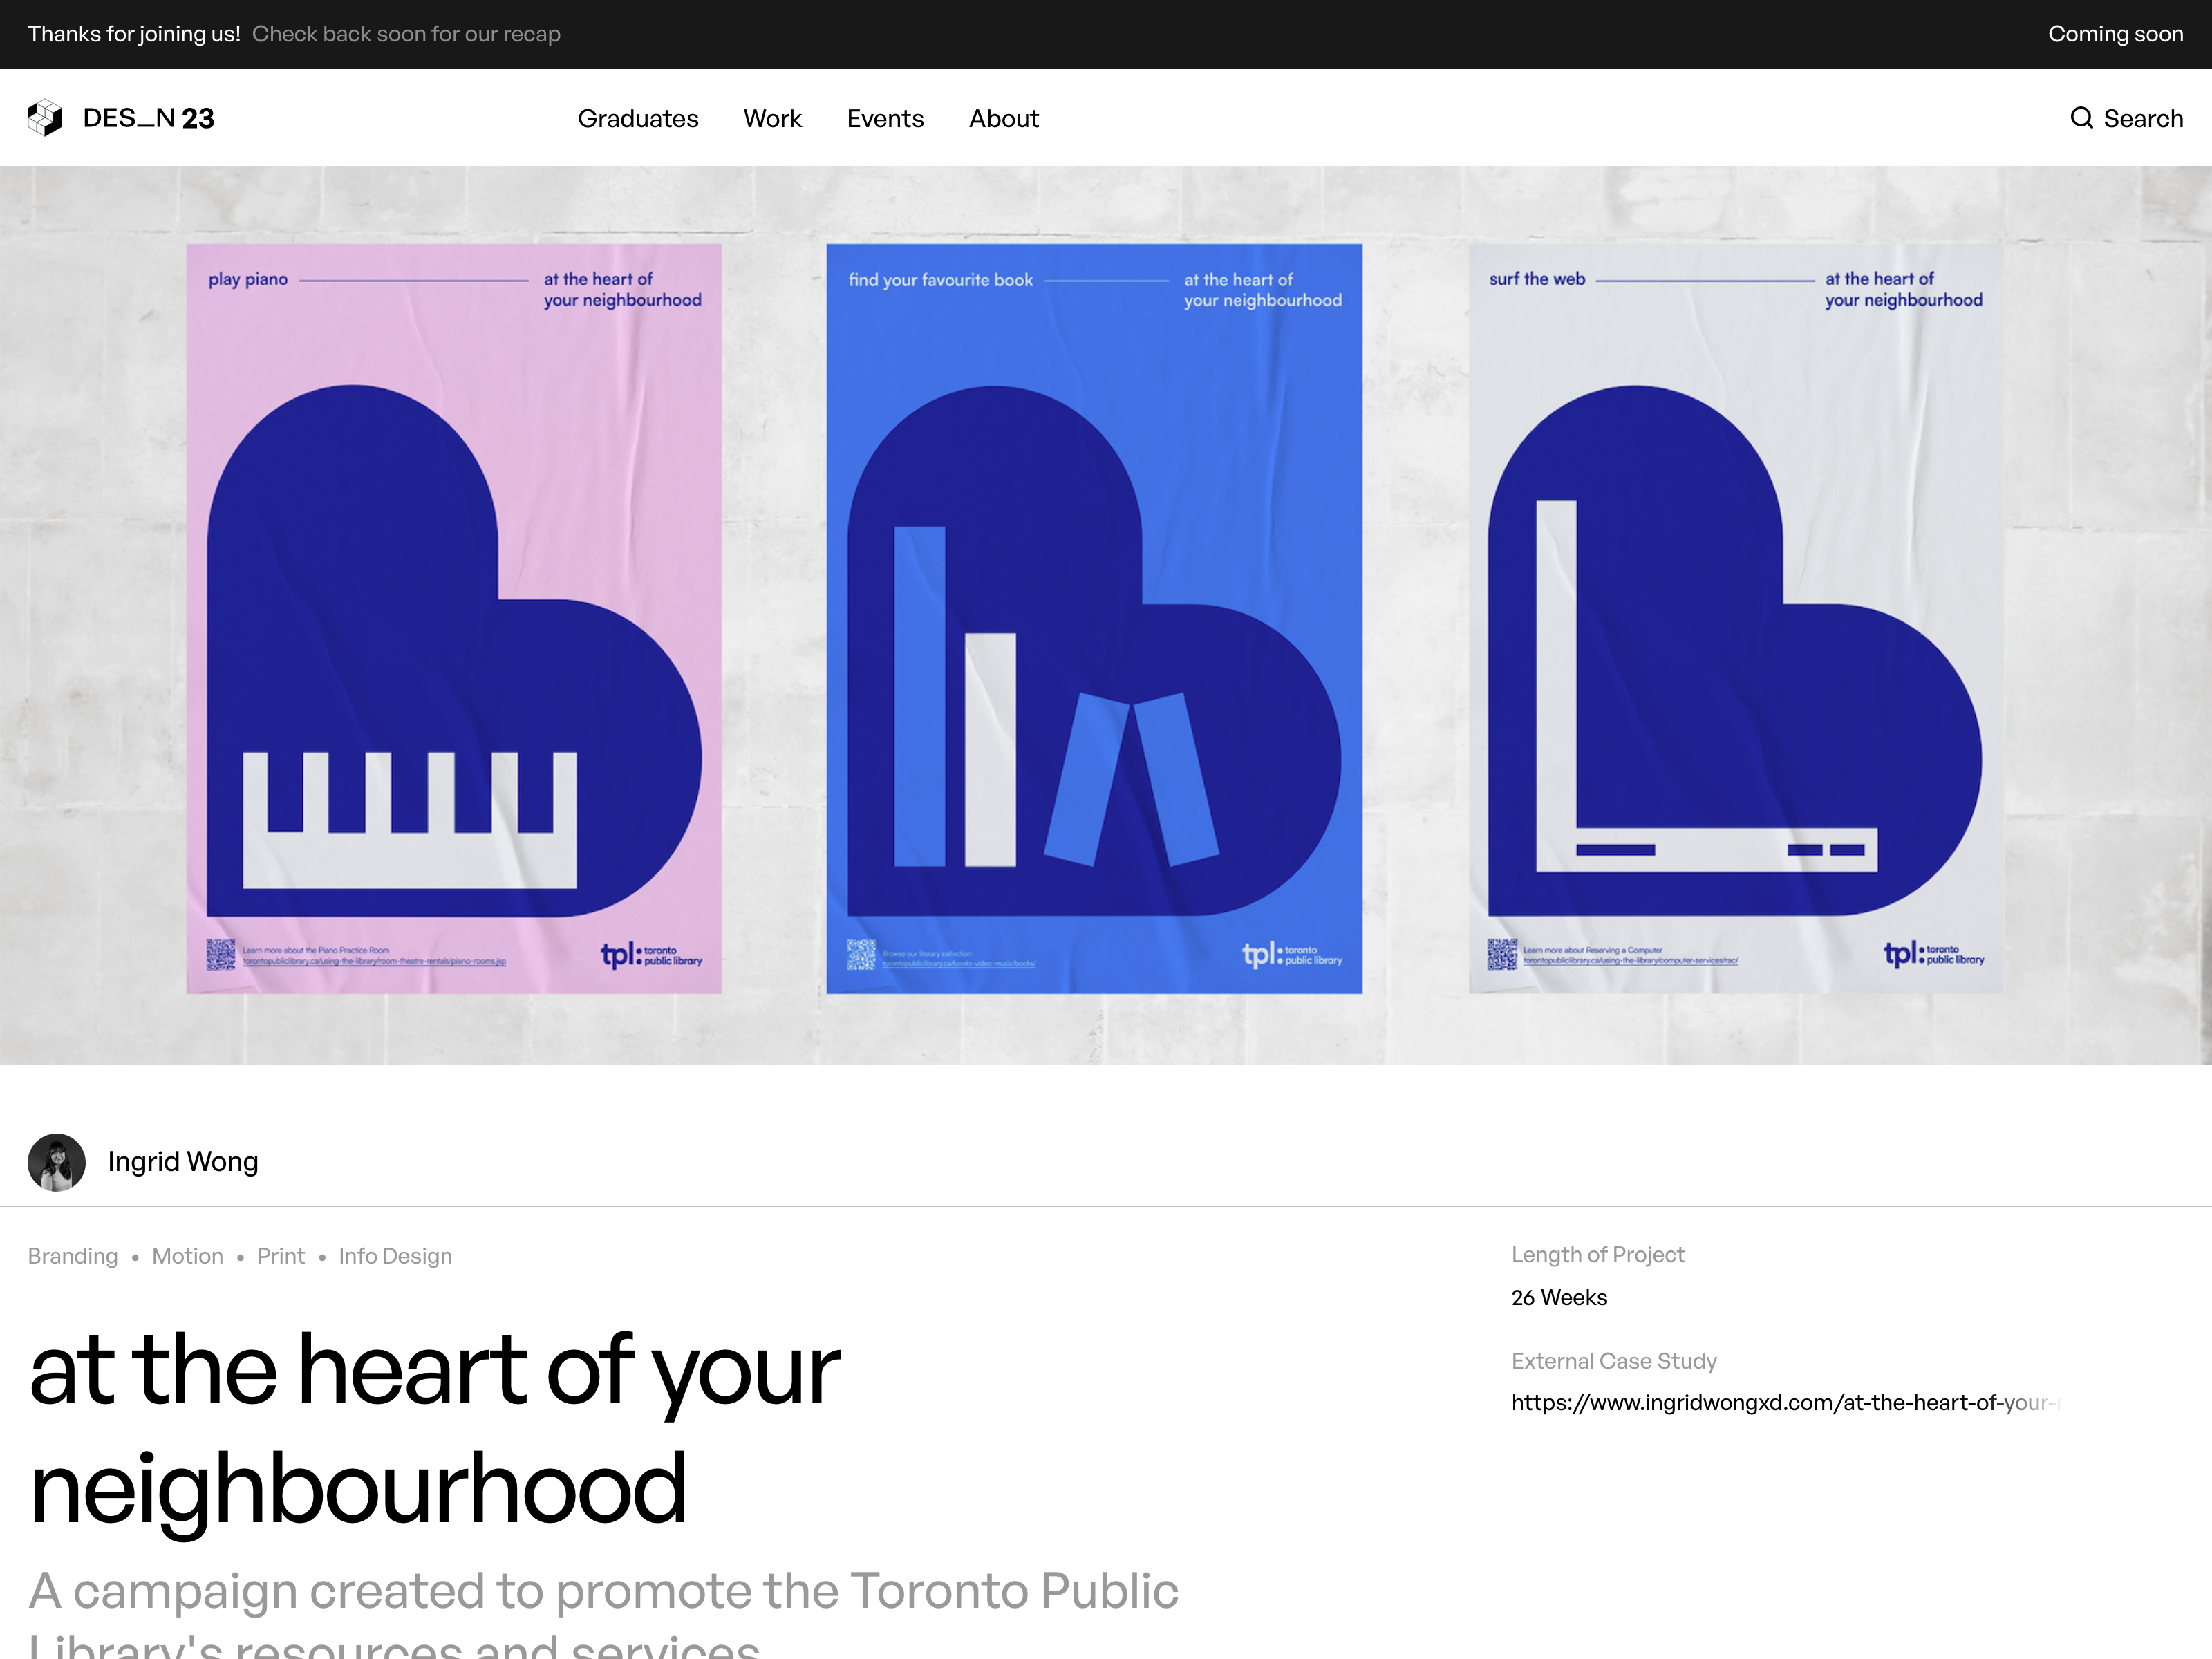Image resolution: width=2212 pixels, height=1659 pixels.
Task: Select the Motion tag
Action: 187,1256
